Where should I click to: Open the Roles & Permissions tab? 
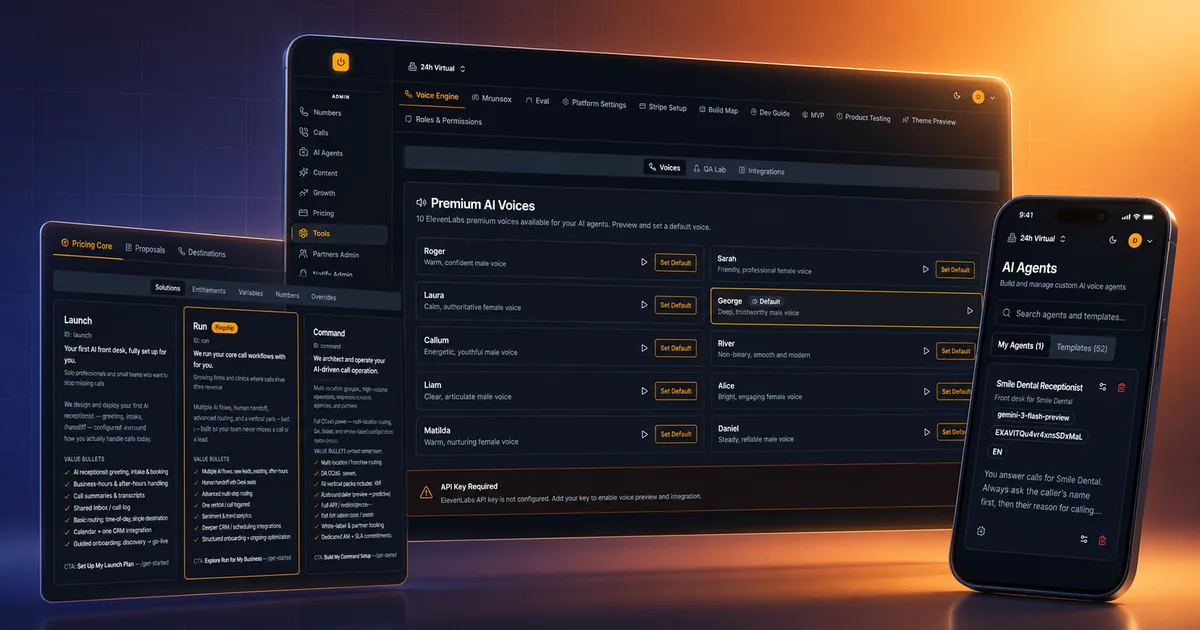pyautogui.click(x=443, y=121)
